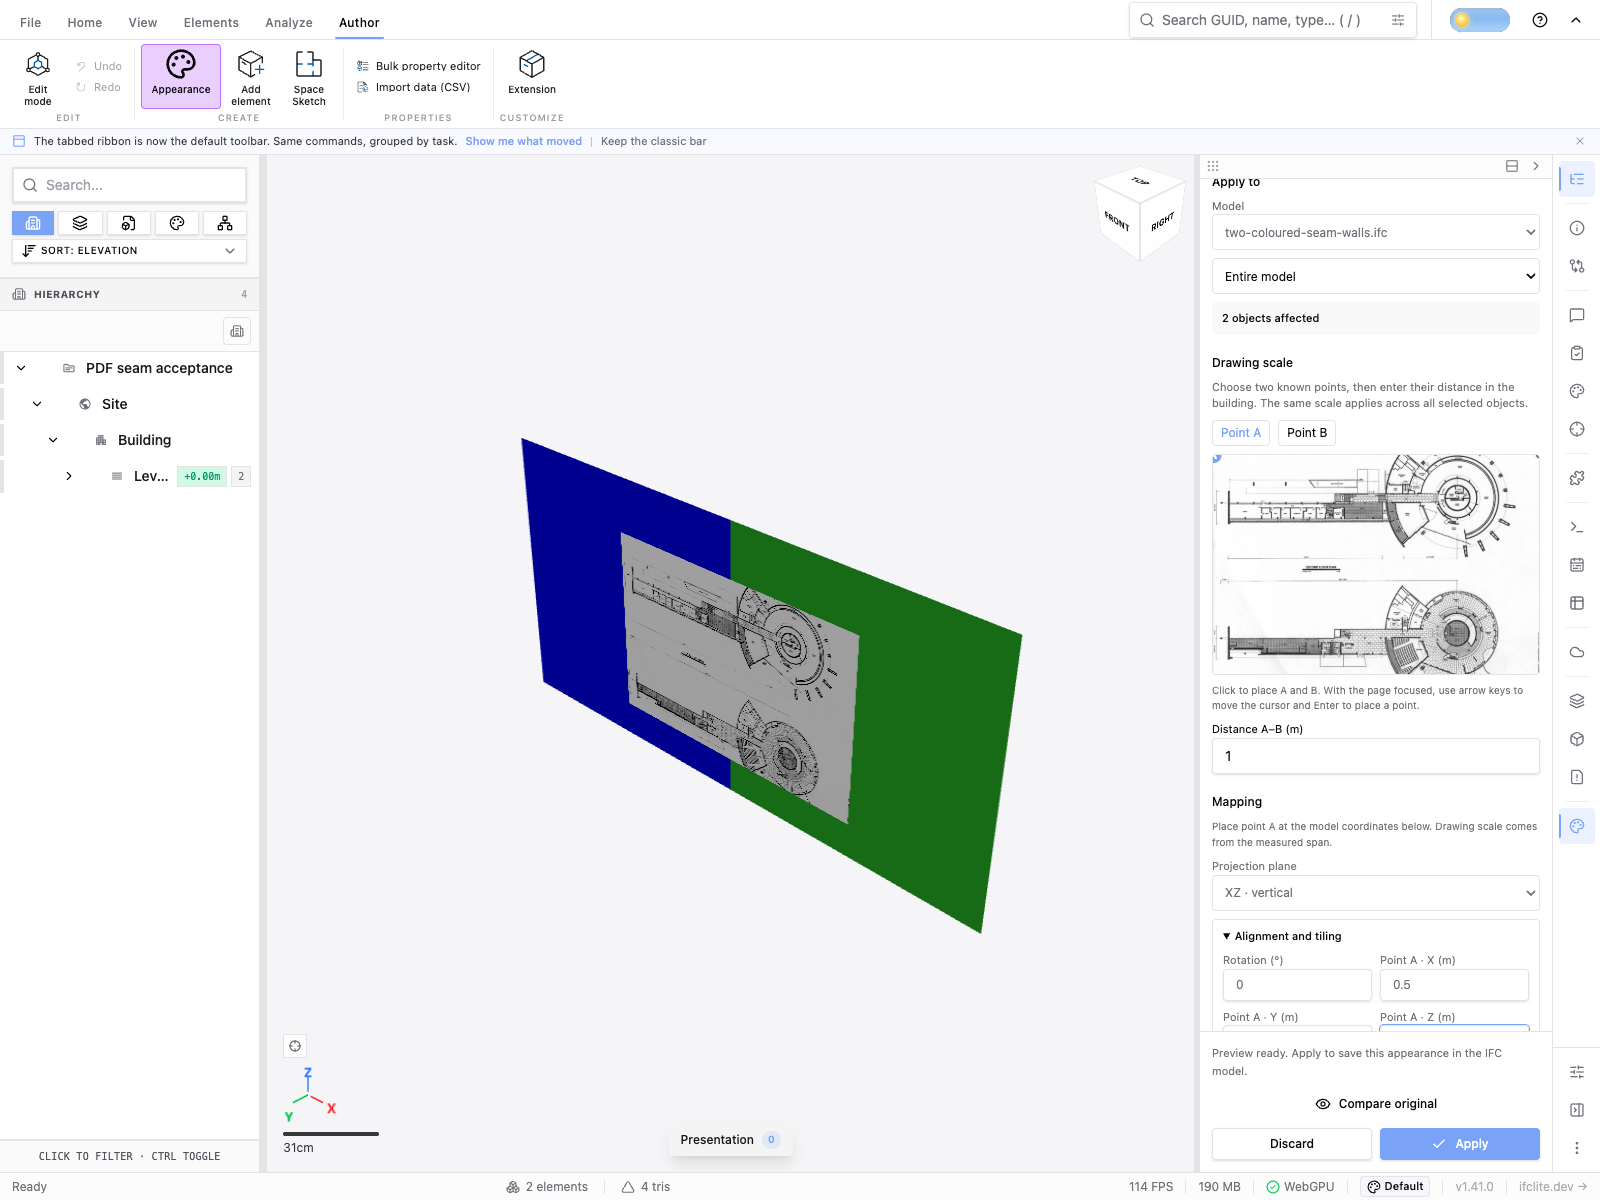The height and width of the screenshot is (1200, 1600).
Task: Click the PDF drawing preview thumbnail
Action: click(x=1376, y=564)
